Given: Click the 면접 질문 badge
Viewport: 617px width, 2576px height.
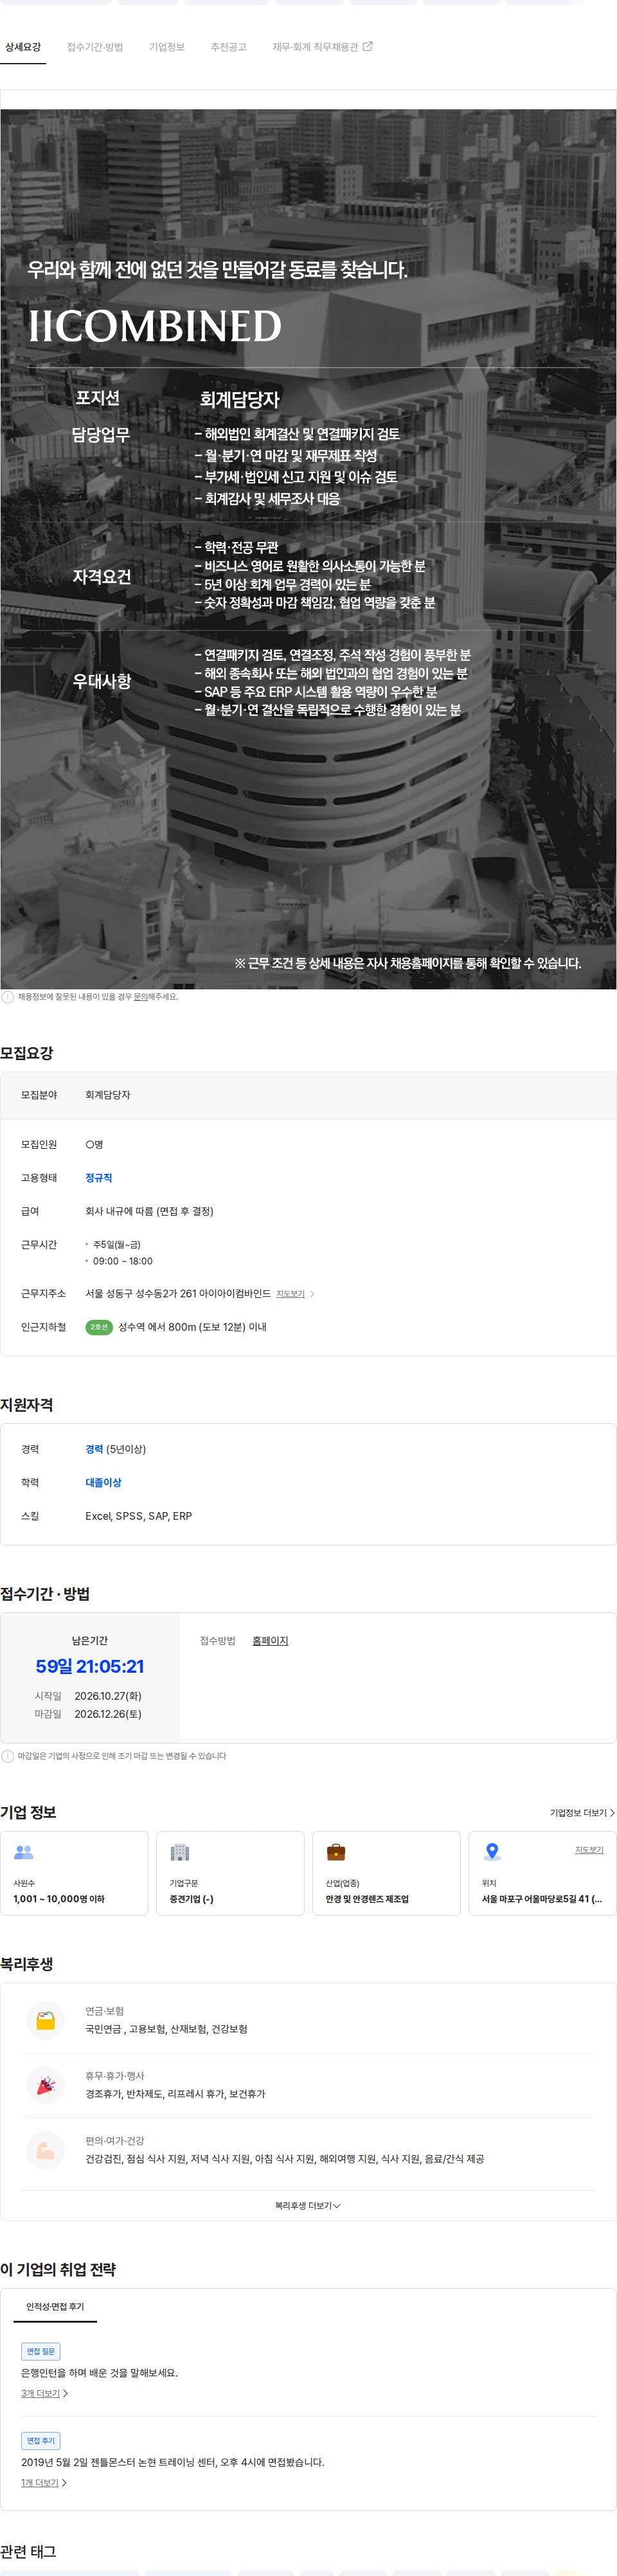Looking at the screenshot, I should (41, 2351).
